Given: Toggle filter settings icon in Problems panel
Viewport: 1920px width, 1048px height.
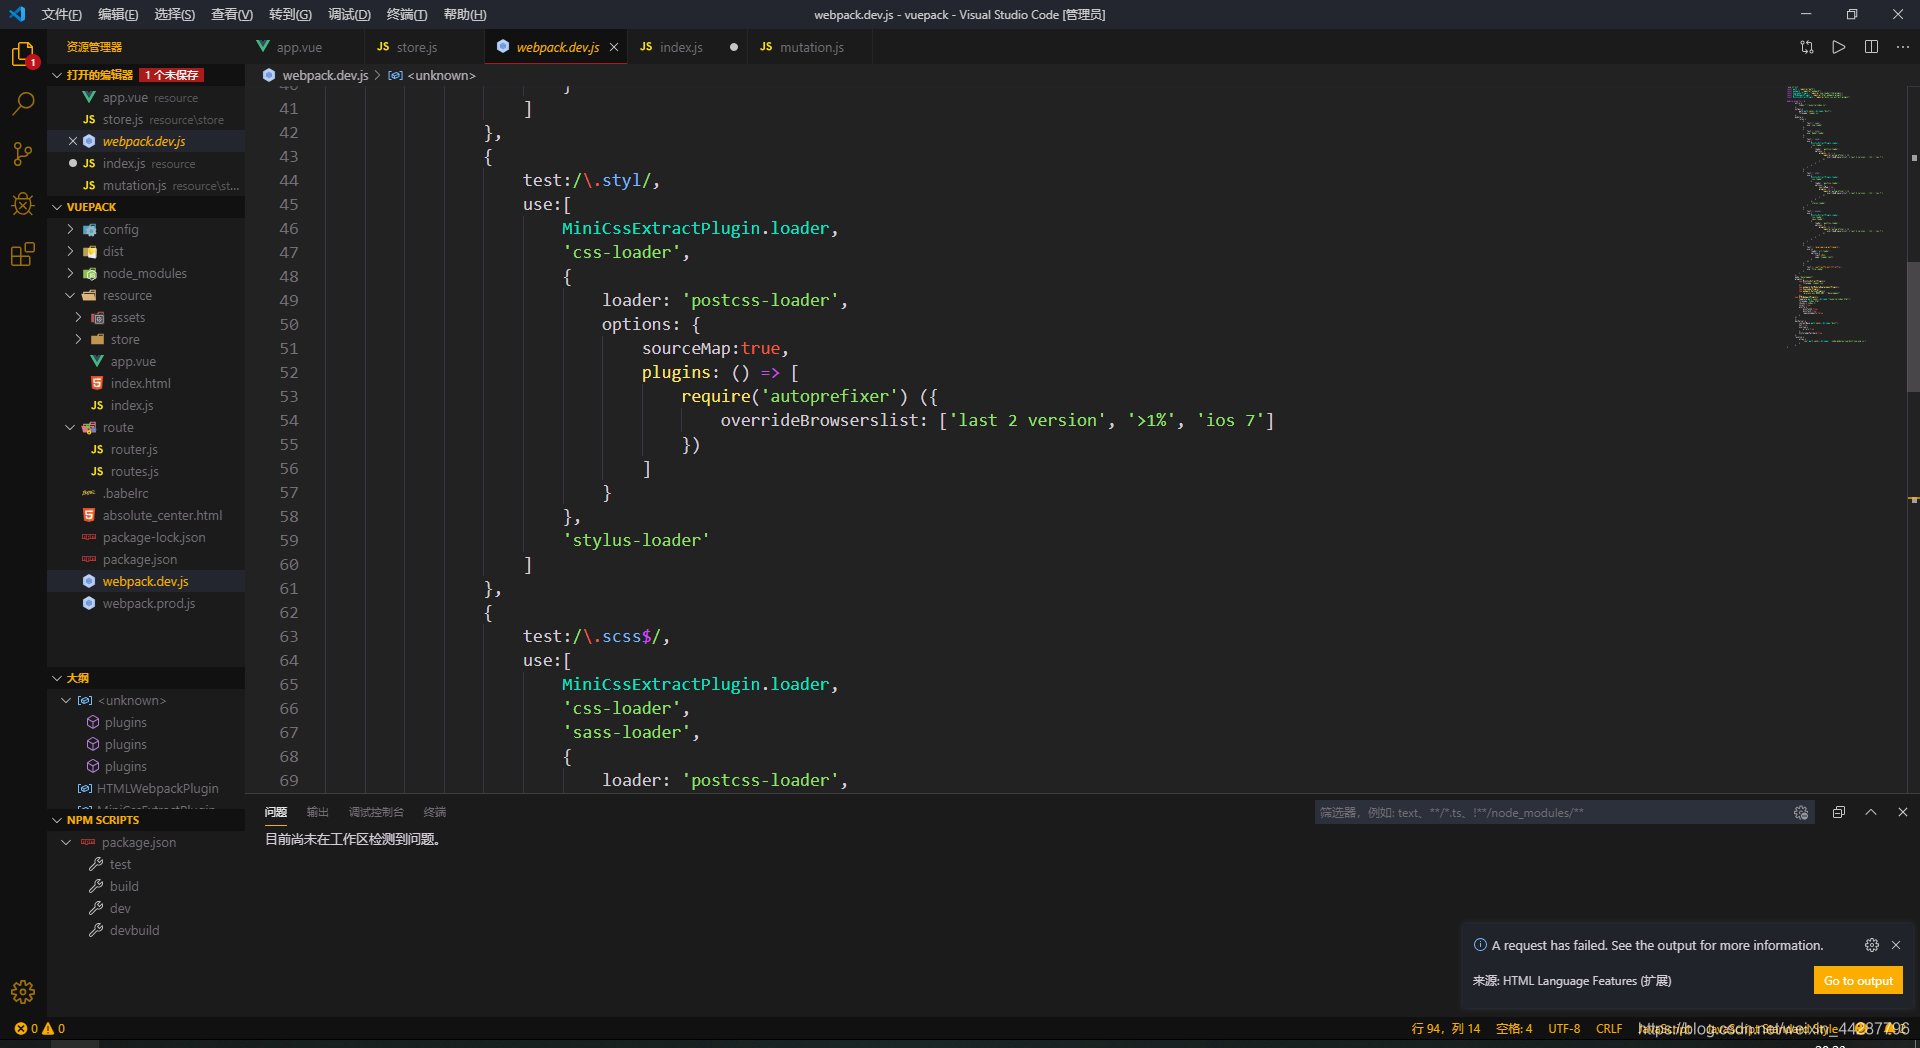Looking at the screenshot, I should 1801,813.
